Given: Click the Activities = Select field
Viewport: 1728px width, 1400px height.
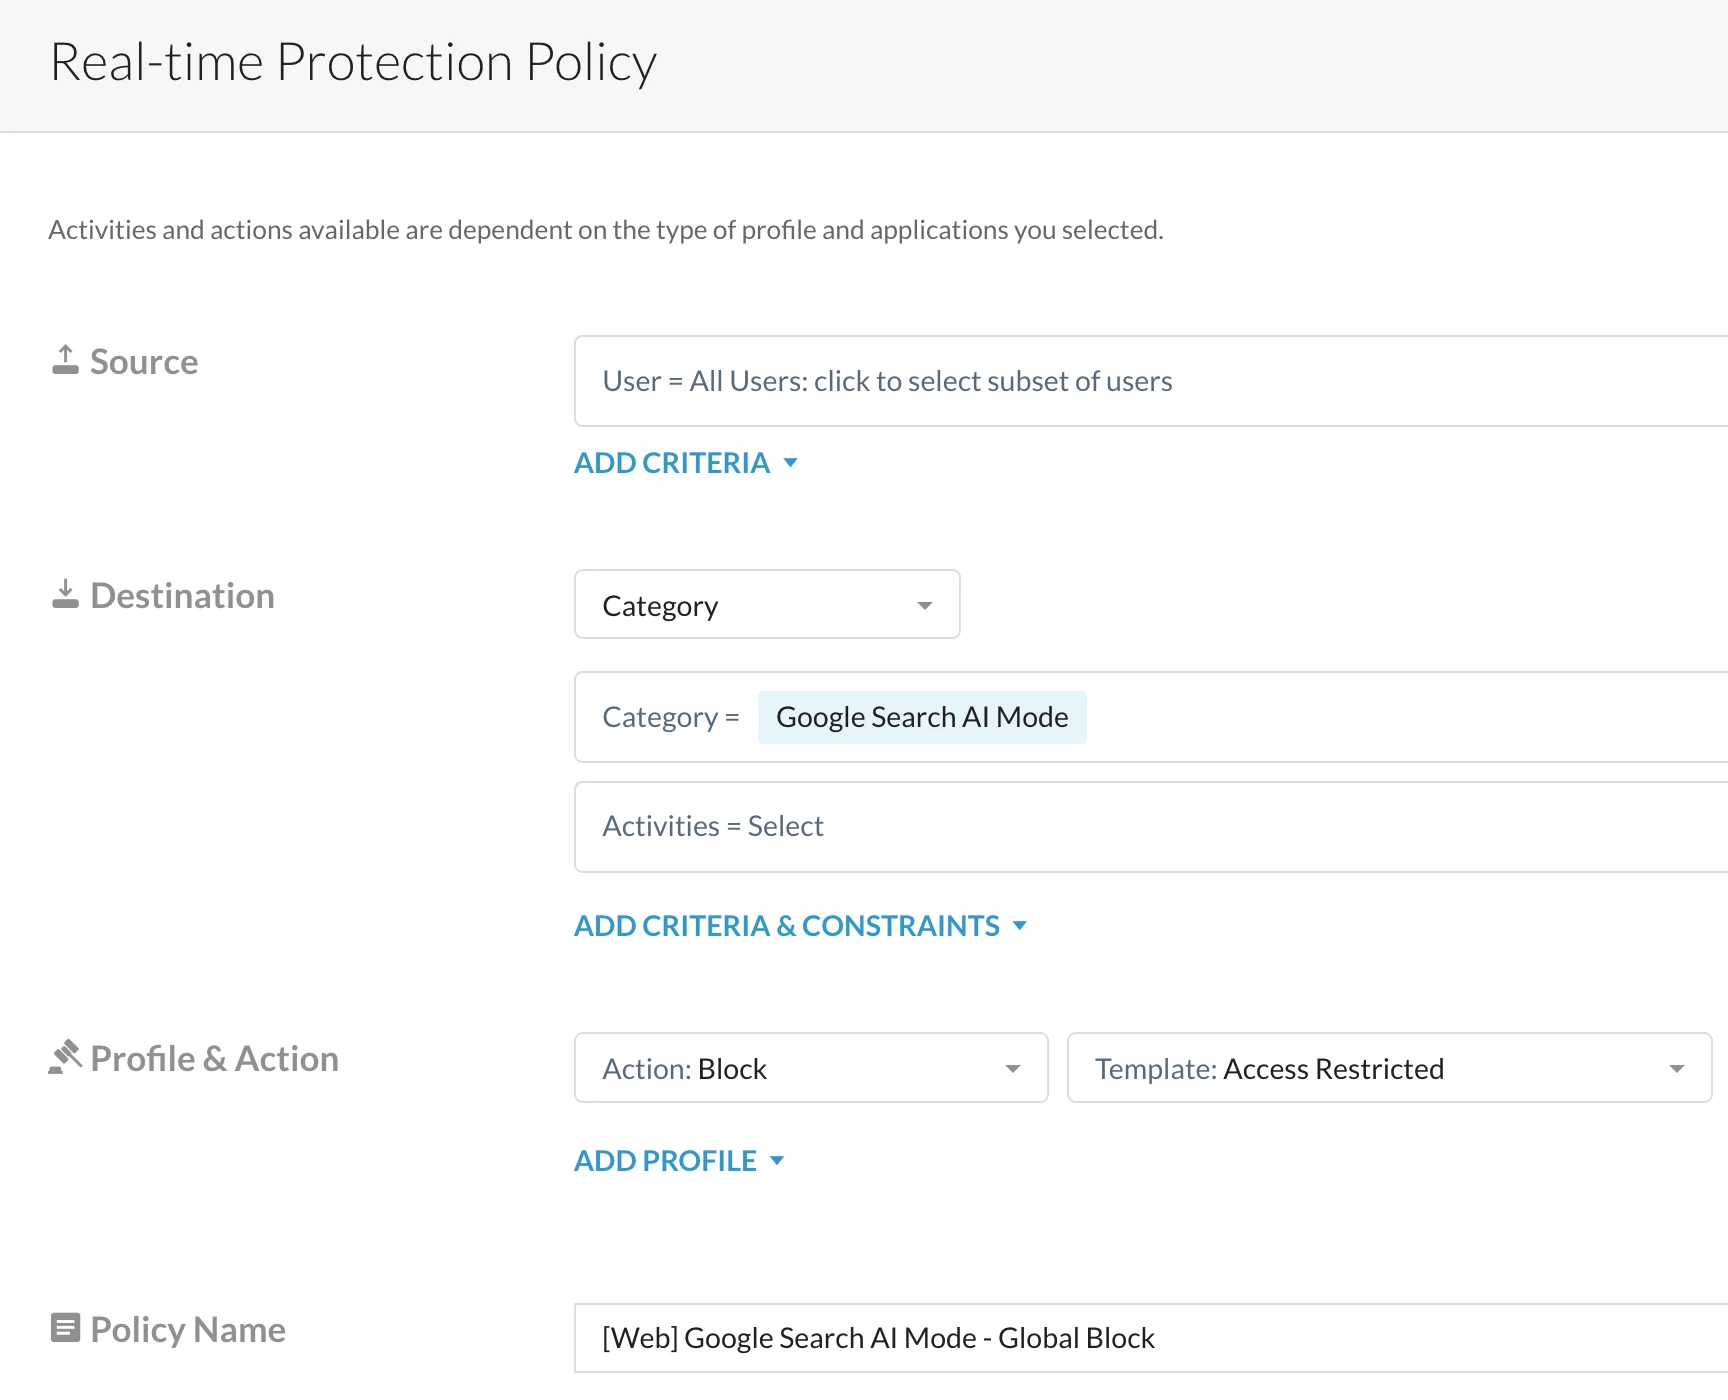Looking at the screenshot, I should coord(1150,826).
